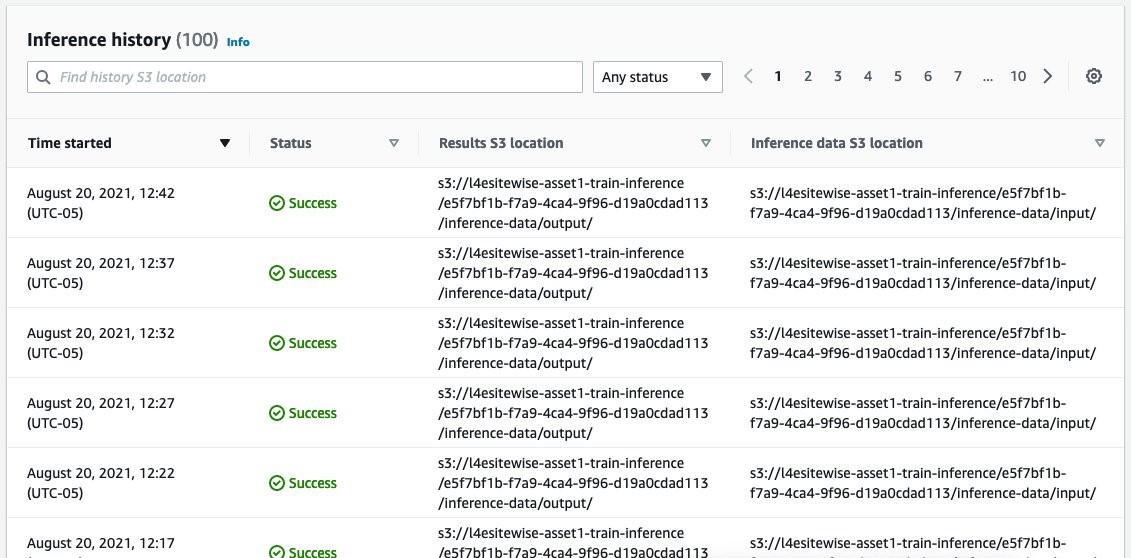This screenshot has height=558, width=1131.
Task: Sort by Results S3 location arrow
Action: [706, 143]
